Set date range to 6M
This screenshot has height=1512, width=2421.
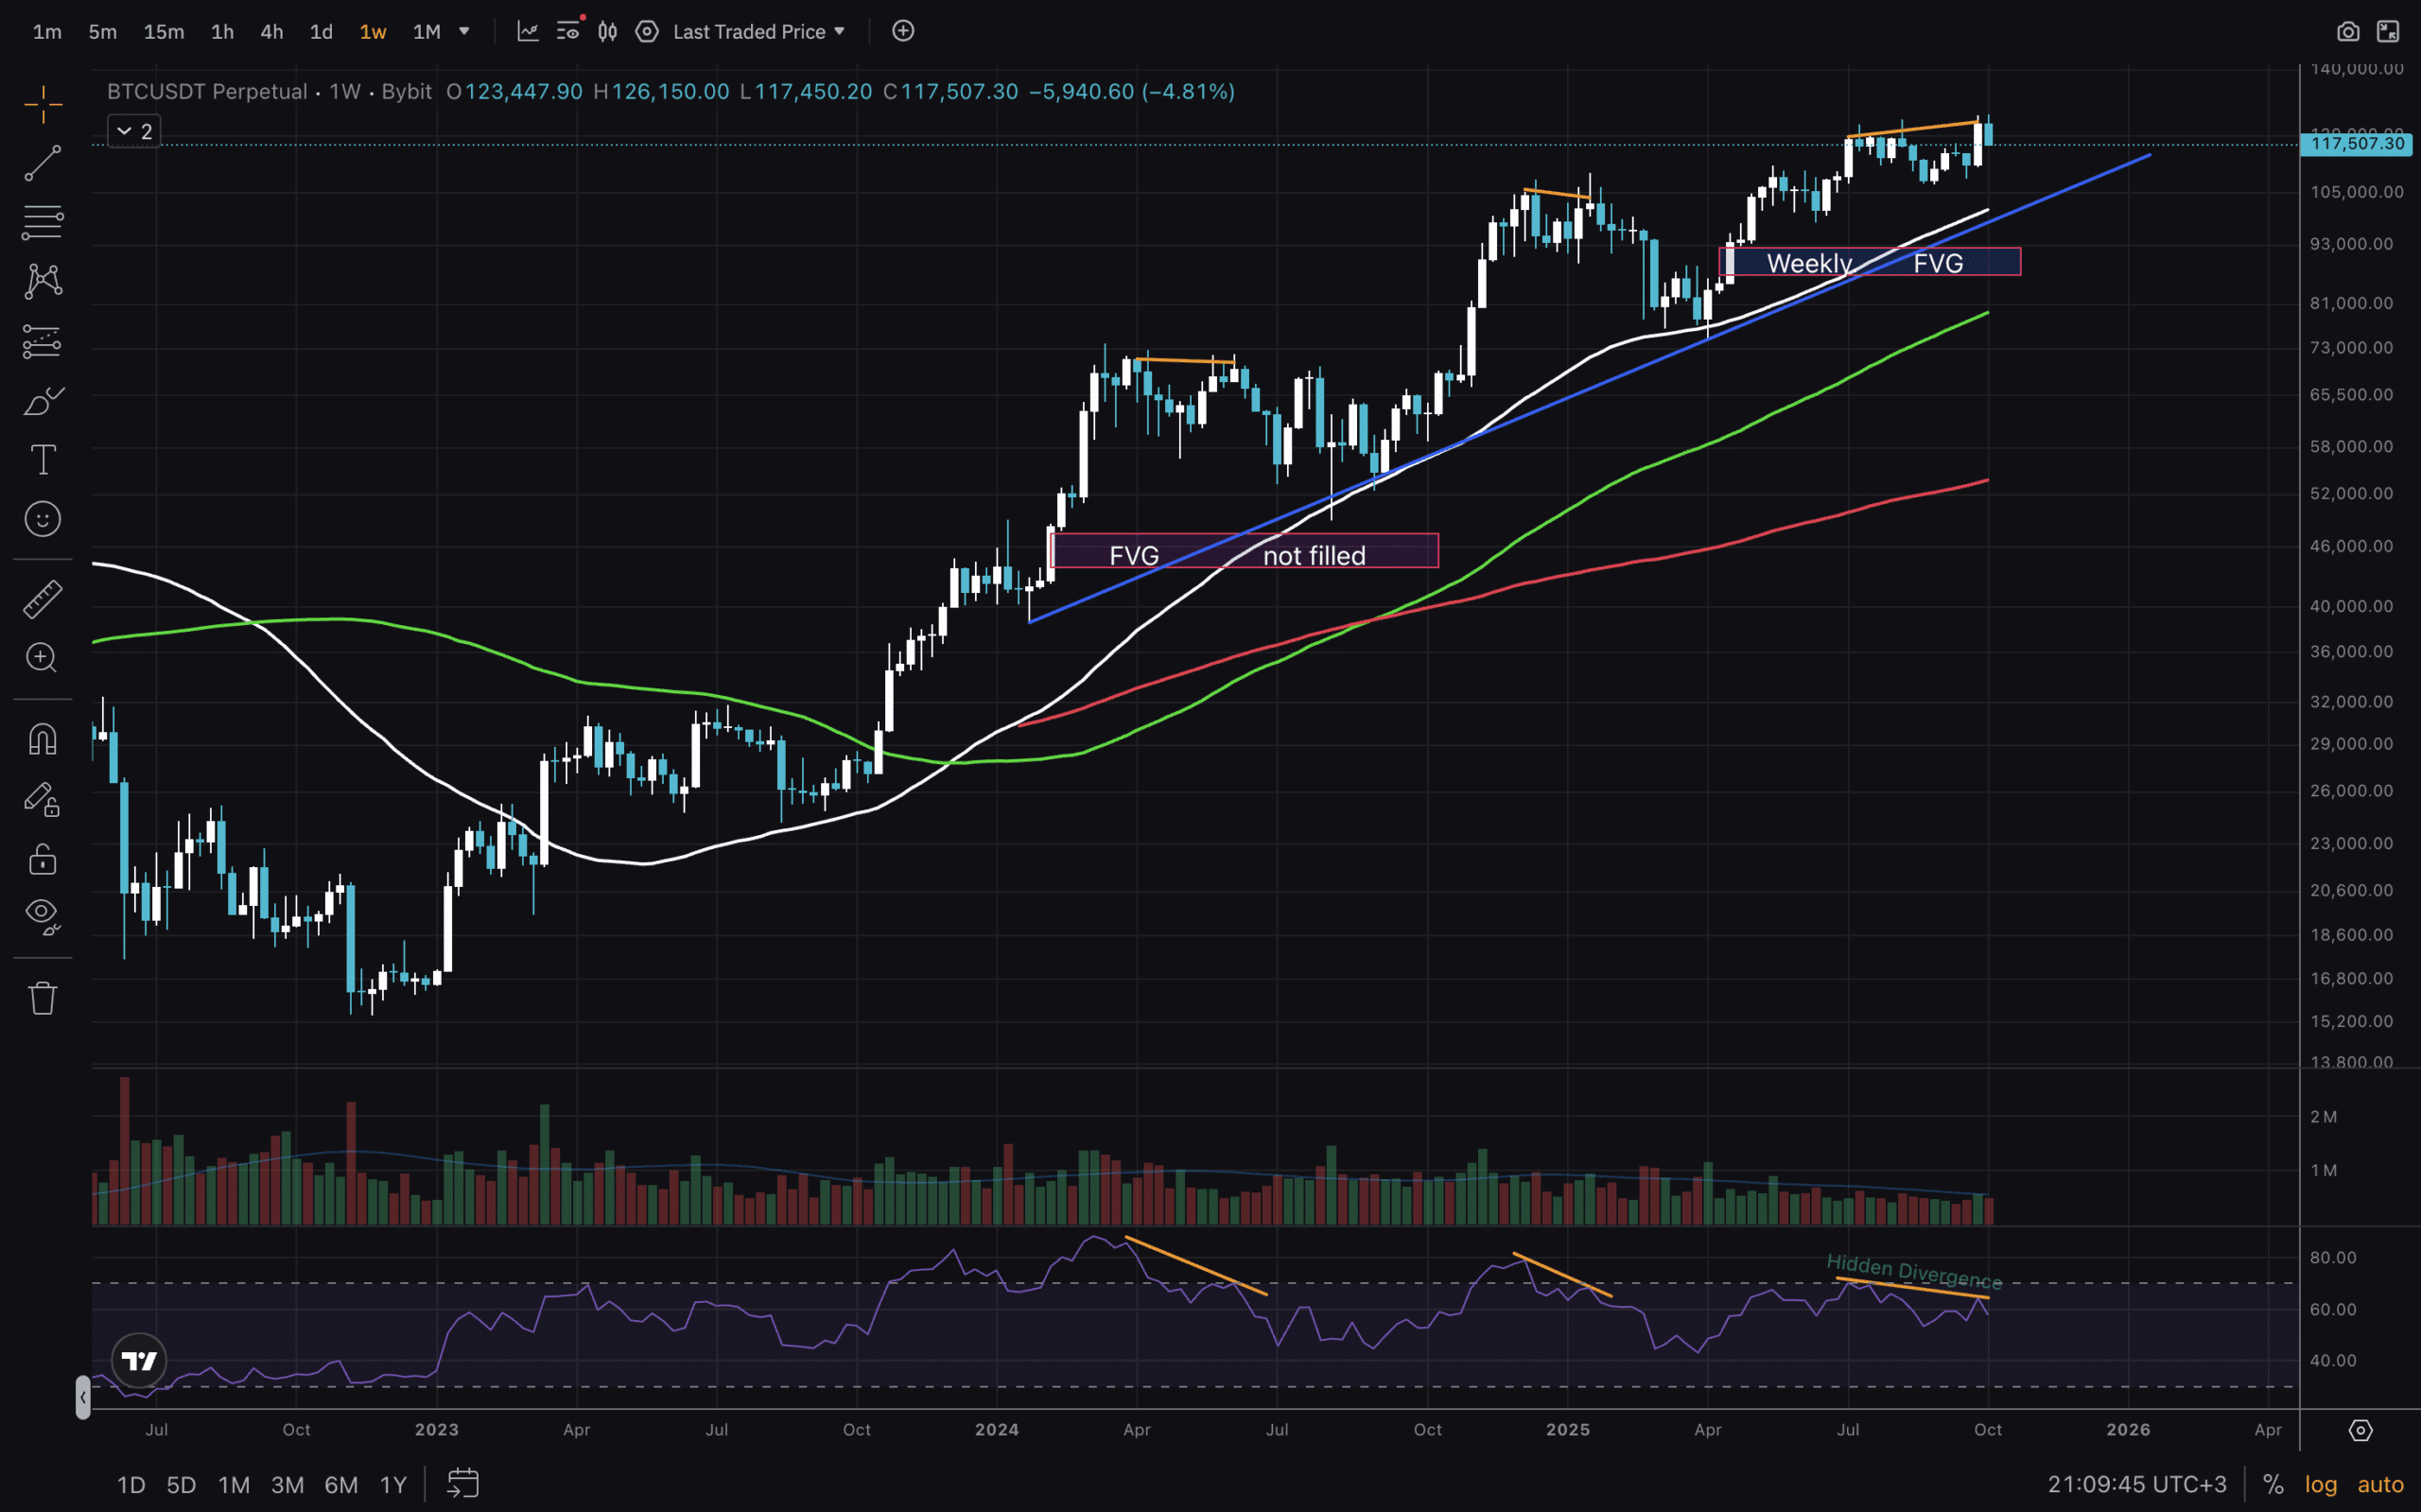341,1484
